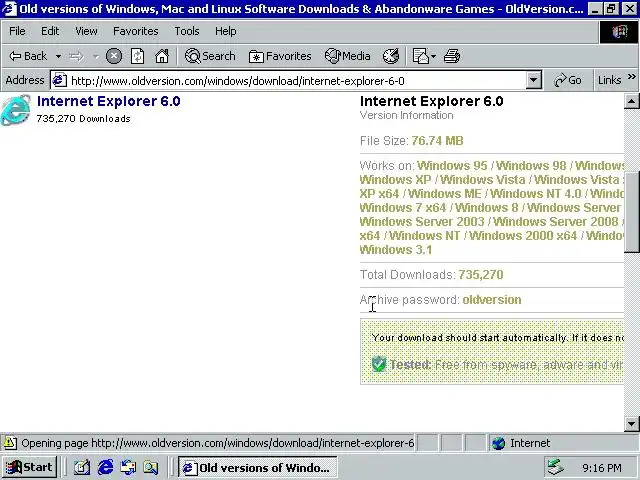Image resolution: width=640 pixels, height=480 pixels.
Task: Open the Forward history dropdown arrow
Action: coord(96,56)
